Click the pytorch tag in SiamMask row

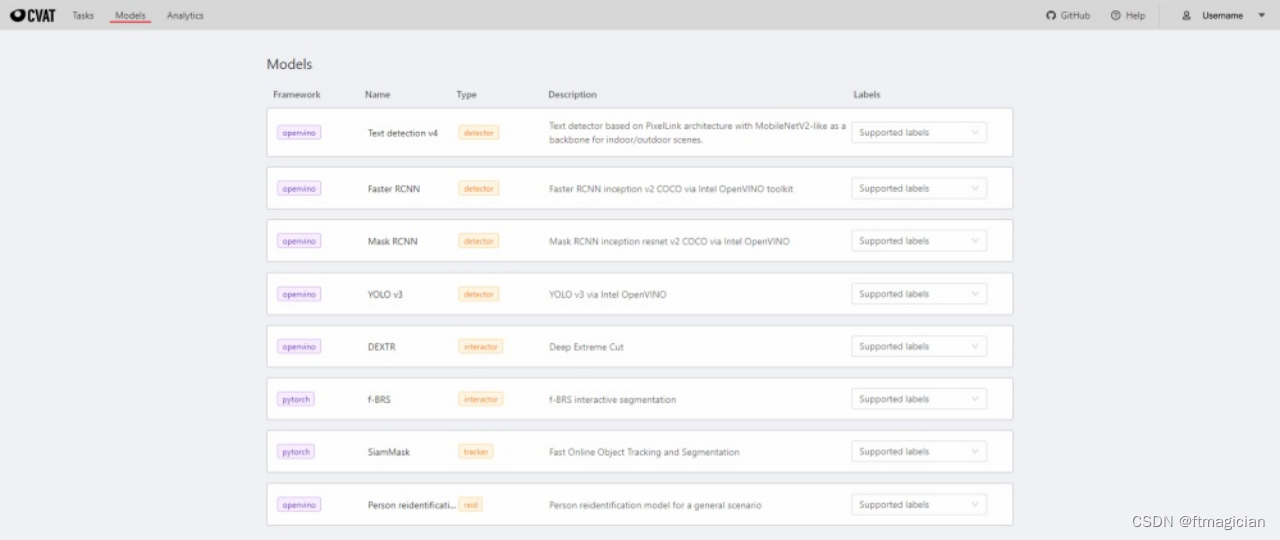pyautogui.click(x=296, y=452)
